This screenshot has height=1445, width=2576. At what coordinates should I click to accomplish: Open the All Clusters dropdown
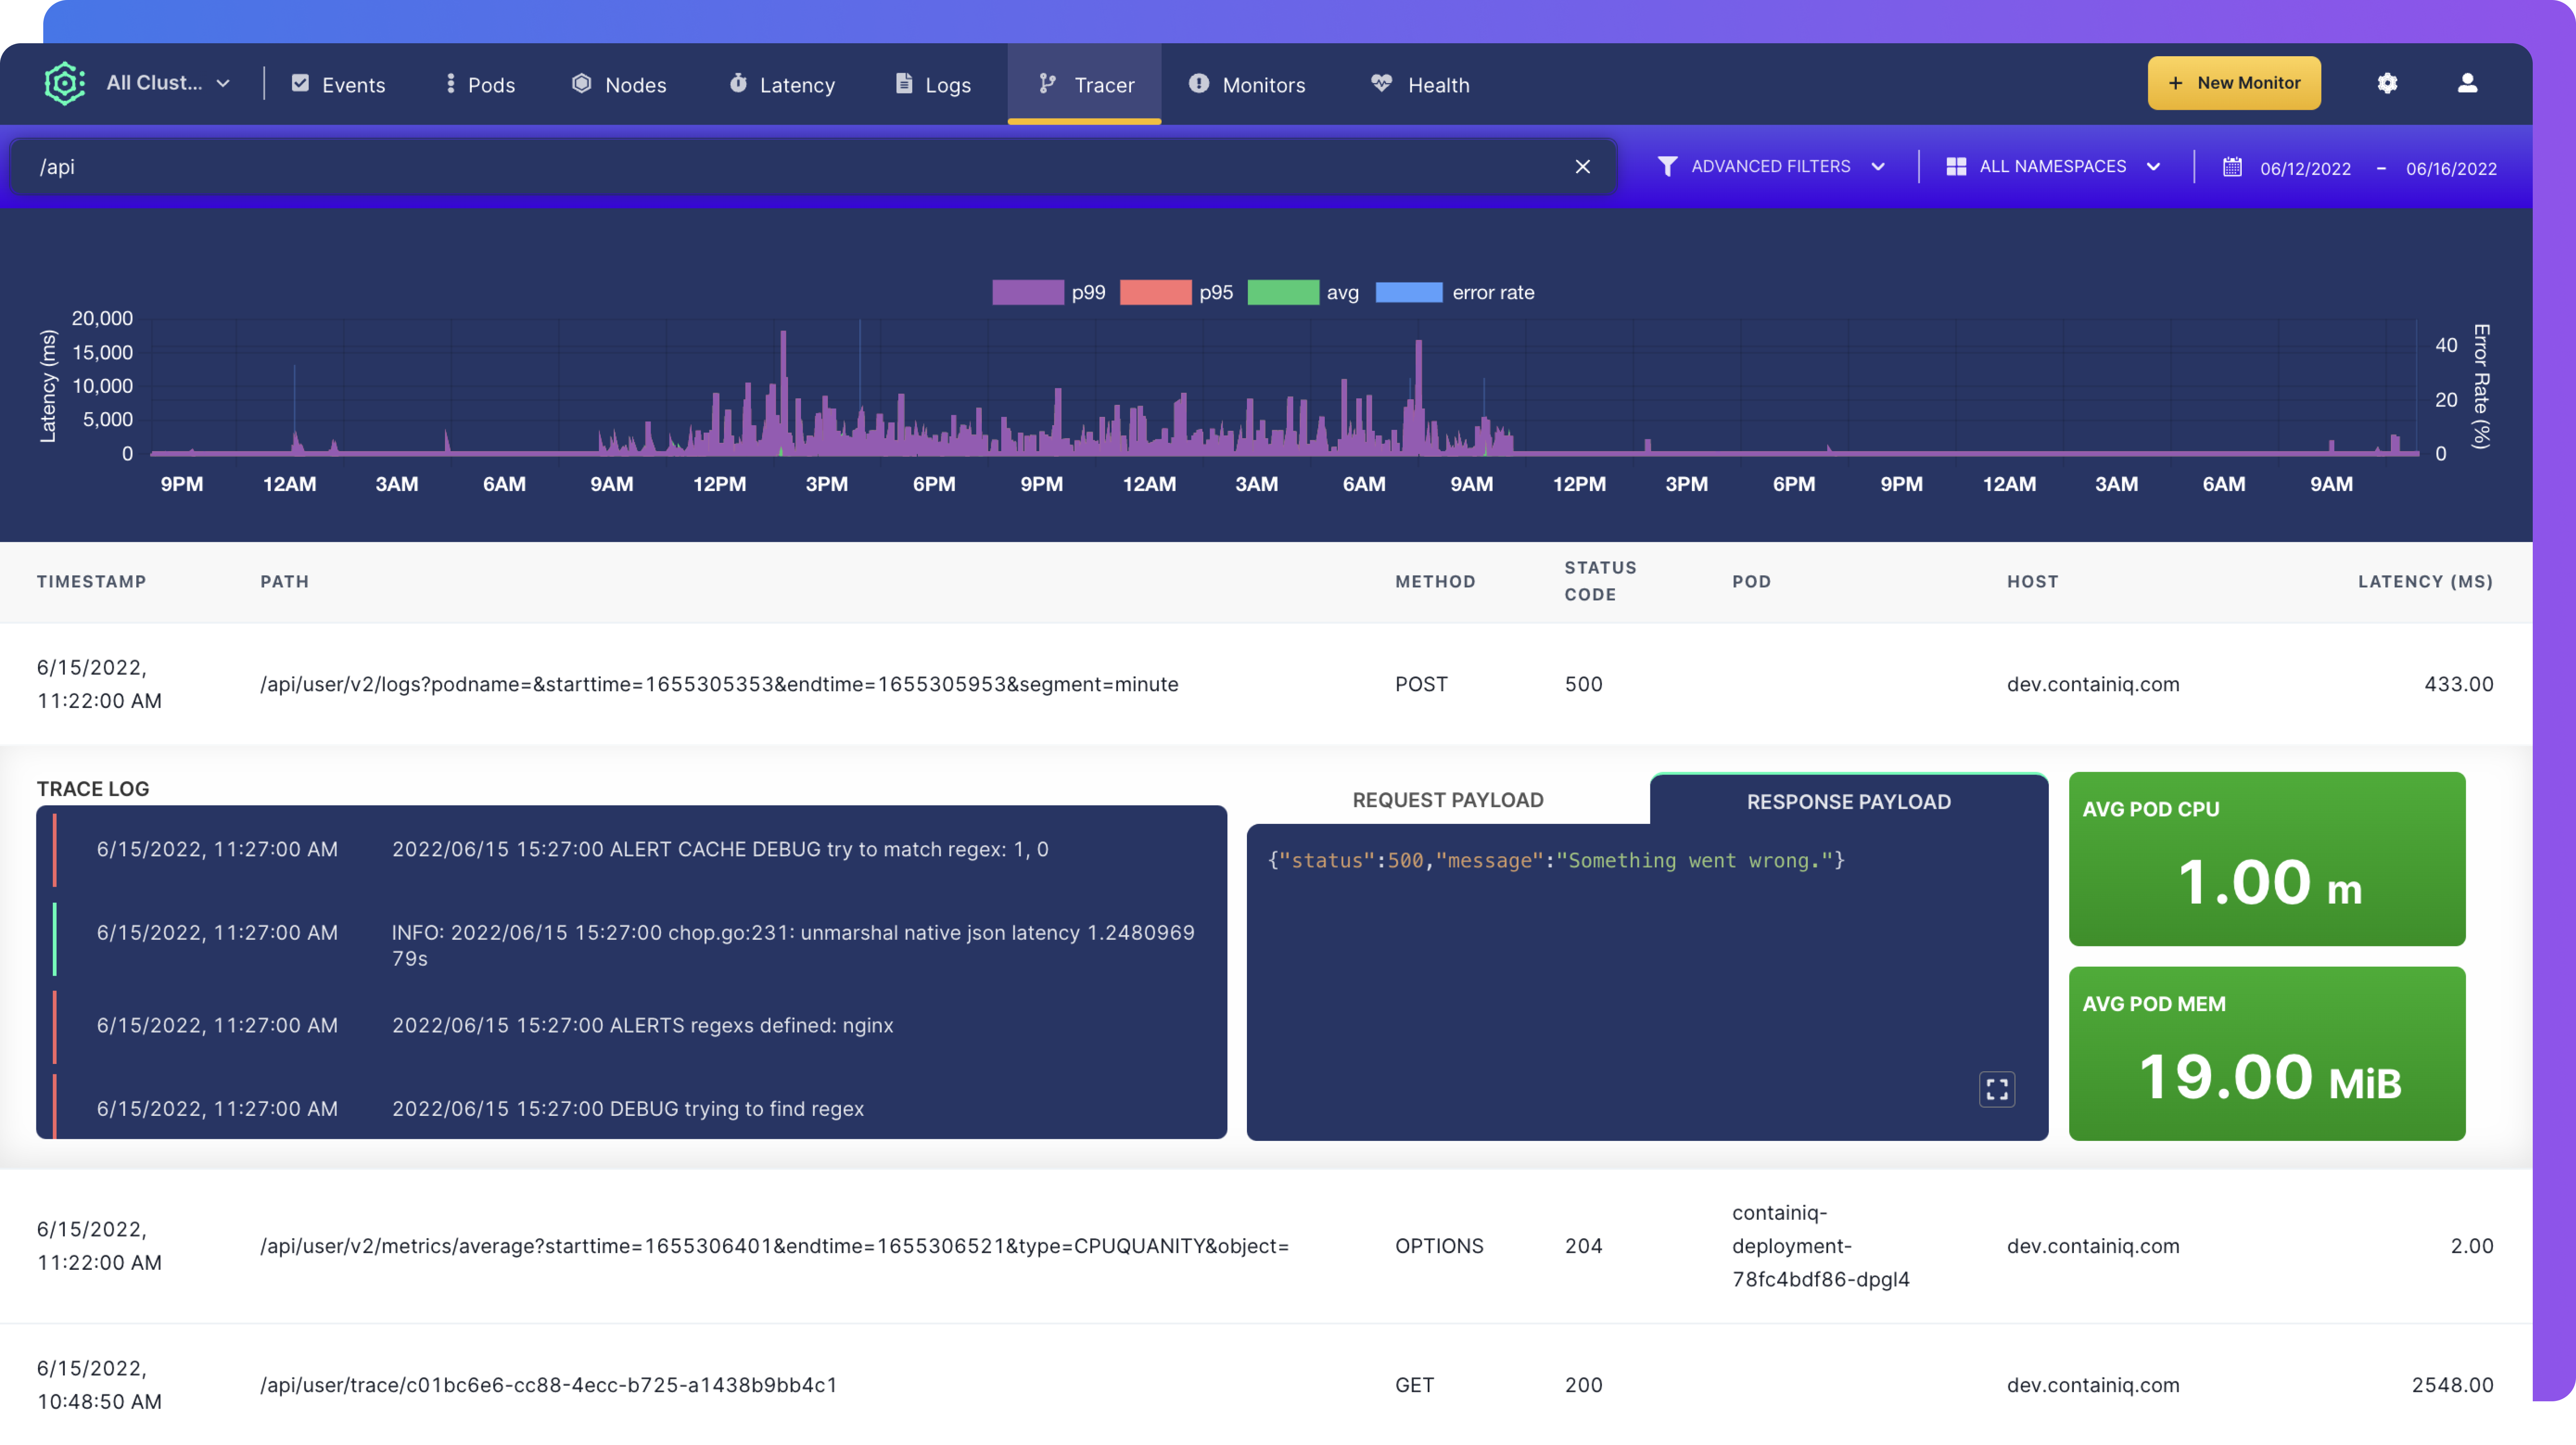[x=168, y=83]
